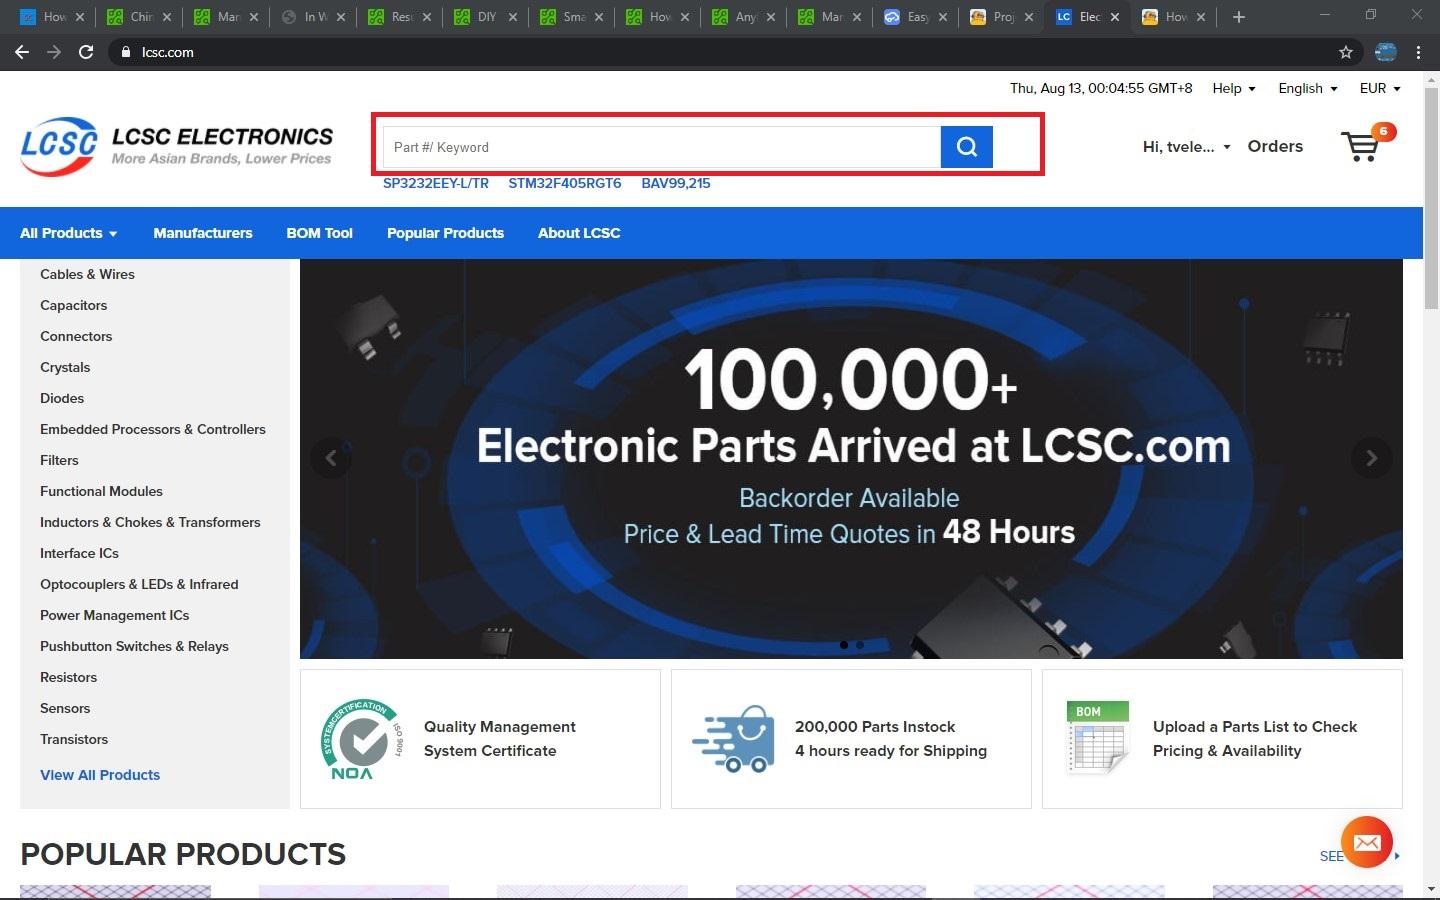Click the 100,000+ parts banner image
This screenshot has height=900, width=1440.
point(851,458)
